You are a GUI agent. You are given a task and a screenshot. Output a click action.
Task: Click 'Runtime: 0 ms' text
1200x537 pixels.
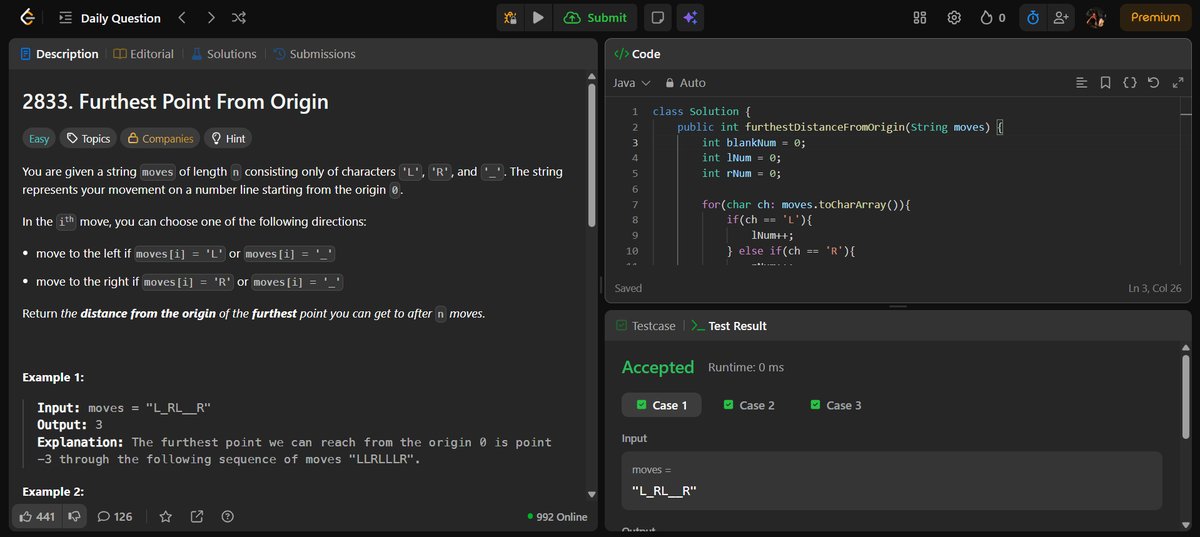(746, 368)
